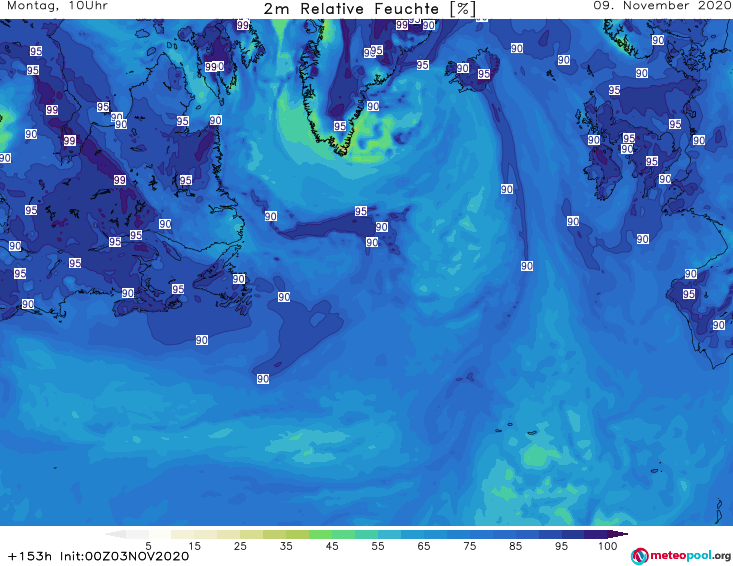Pick the bright green swatch just before 45

tap(320, 534)
